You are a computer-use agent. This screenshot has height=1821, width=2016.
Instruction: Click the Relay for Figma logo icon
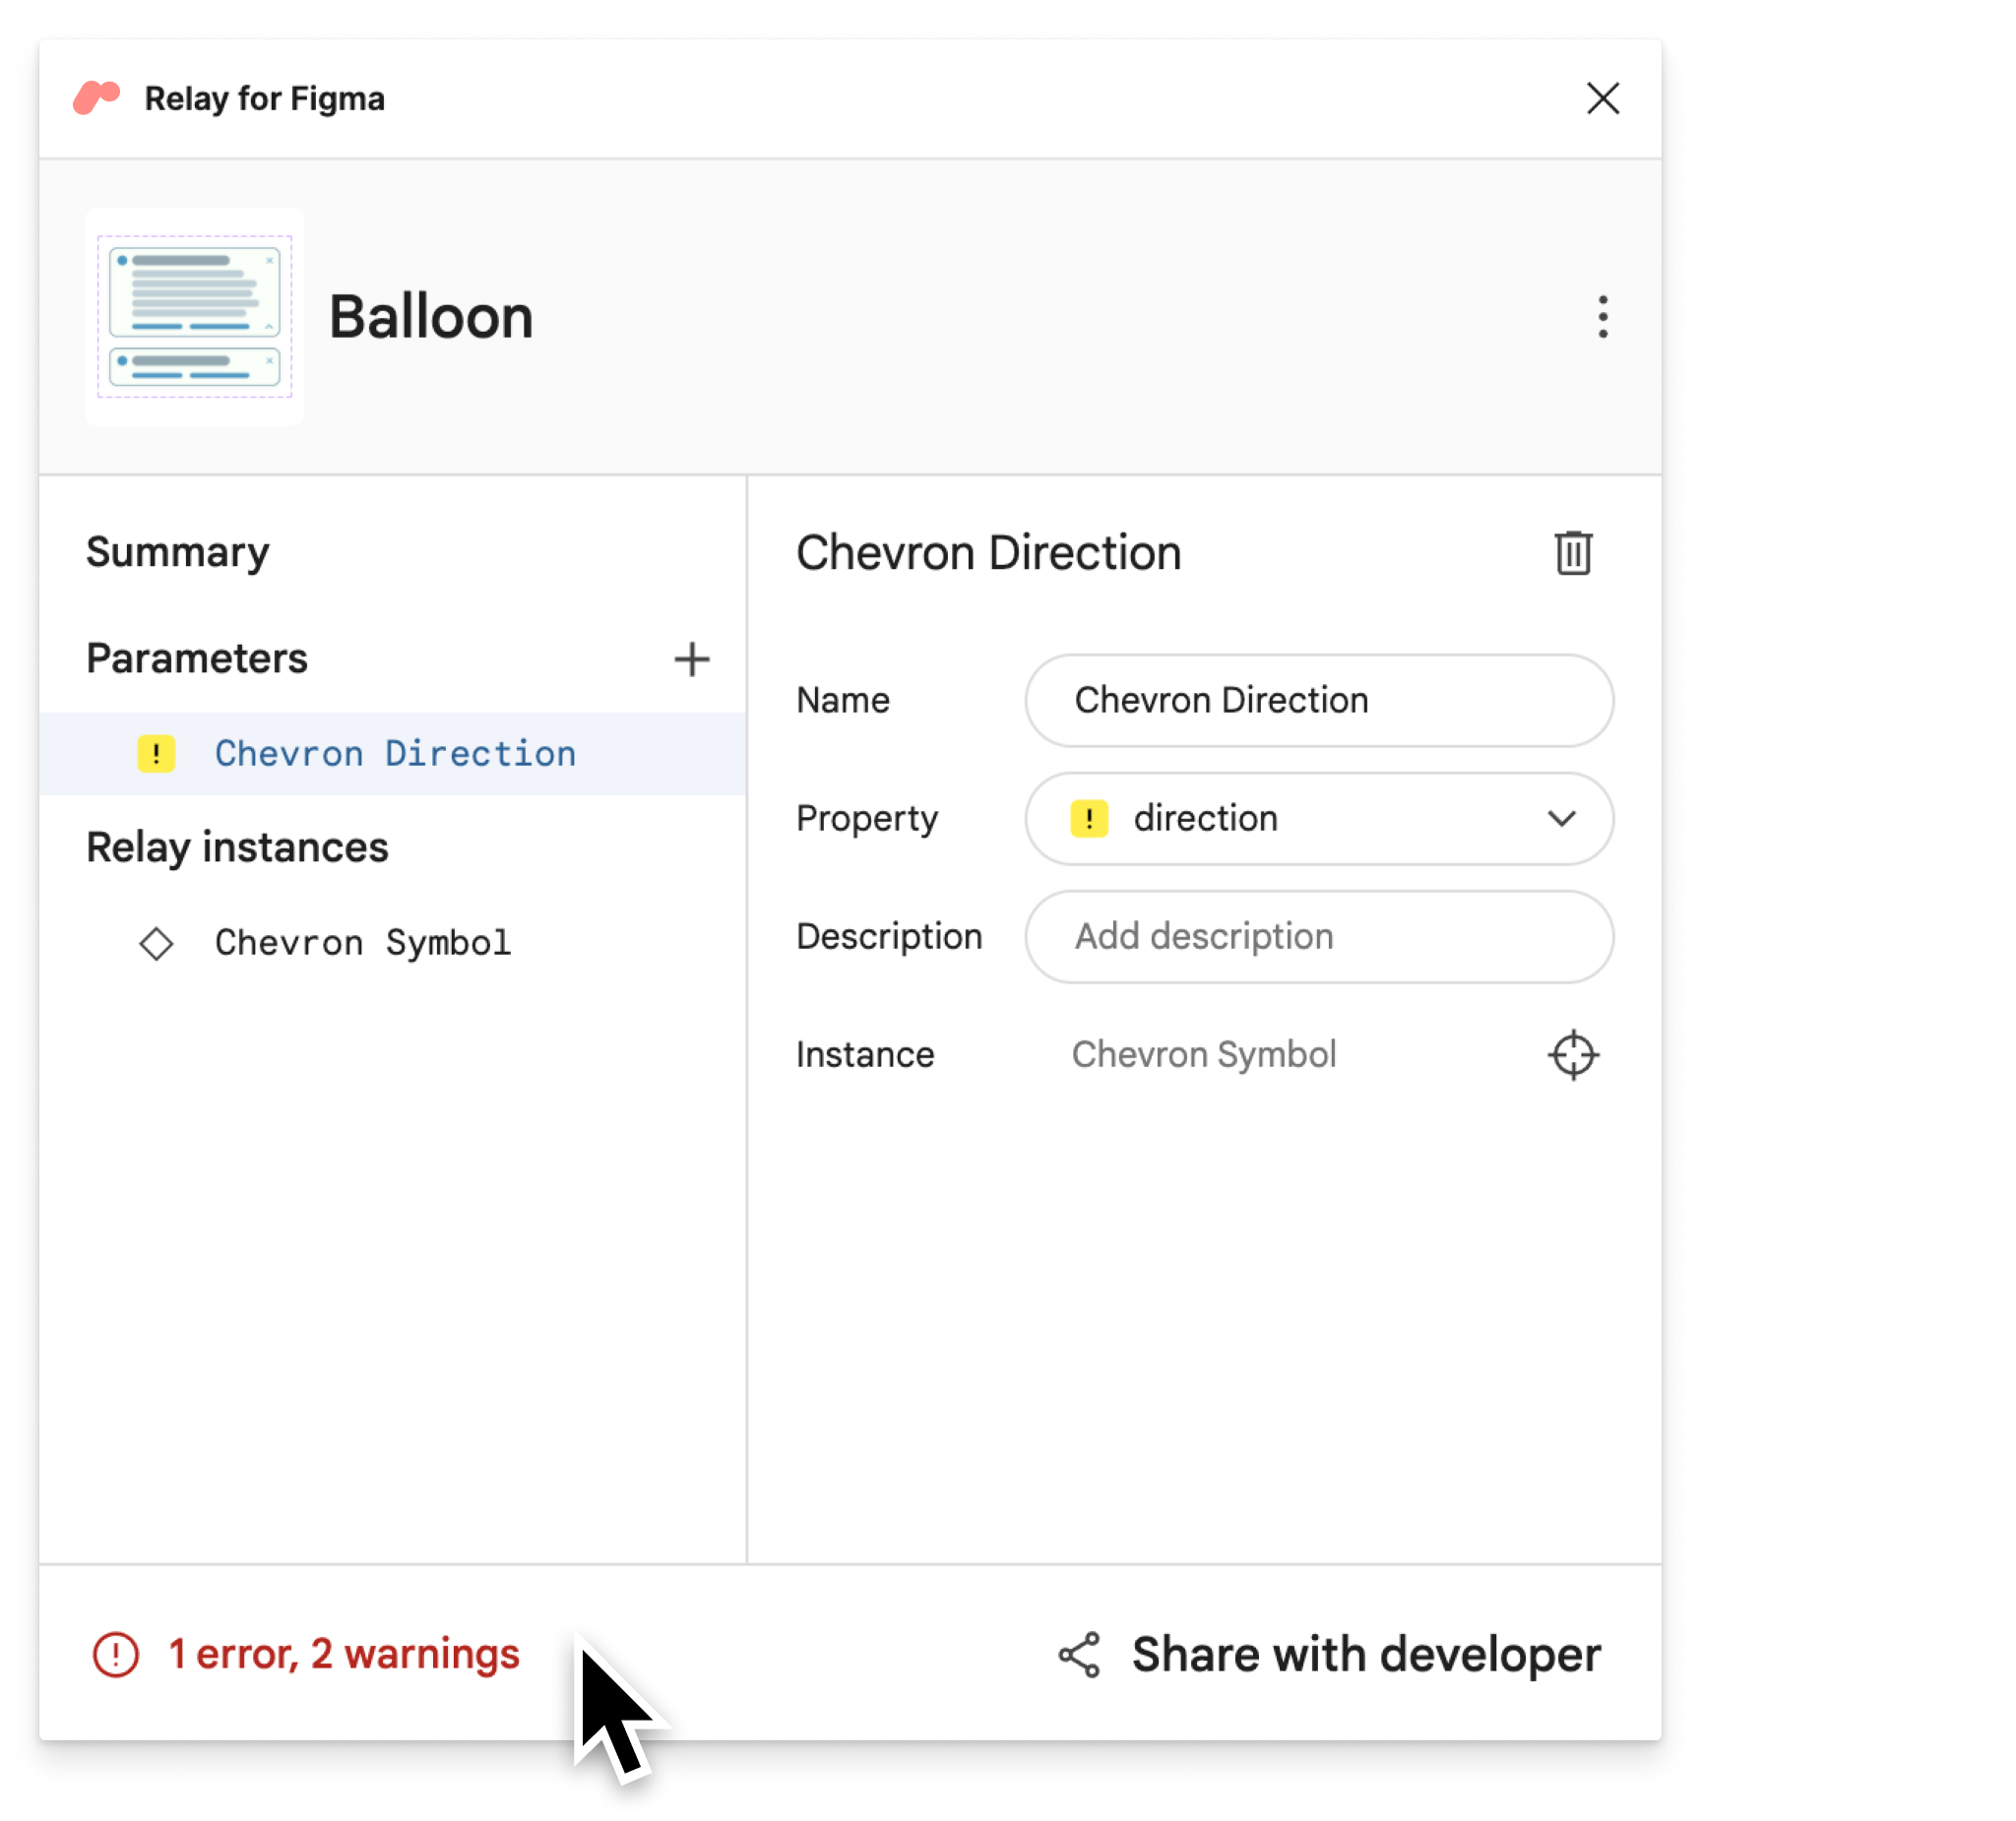point(96,96)
